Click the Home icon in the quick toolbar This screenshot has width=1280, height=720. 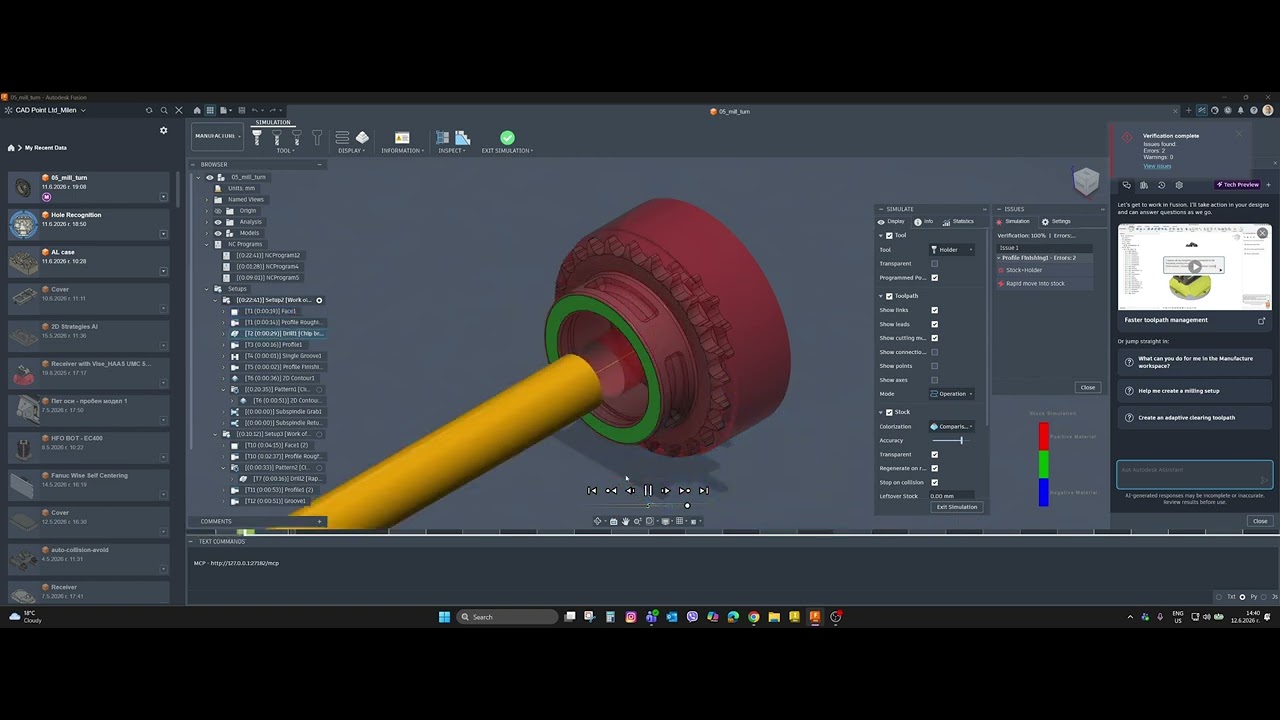pyautogui.click(x=197, y=110)
